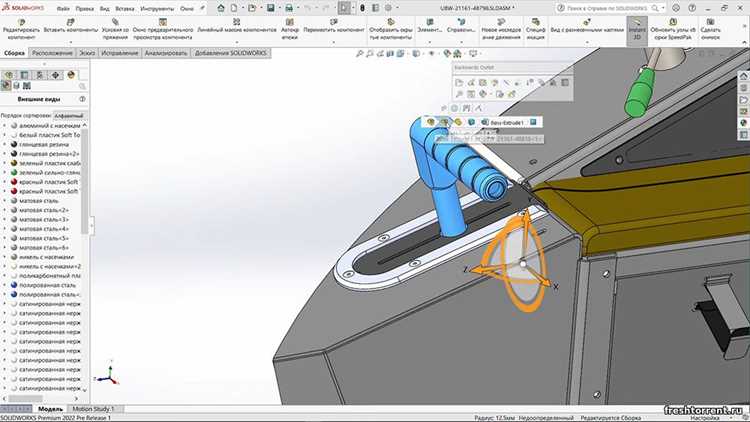The height and width of the screenshot is (422, 750).
Task: Open the FeatureManager design tree tab
Action: pyautogui.click(x=9, y=75)
